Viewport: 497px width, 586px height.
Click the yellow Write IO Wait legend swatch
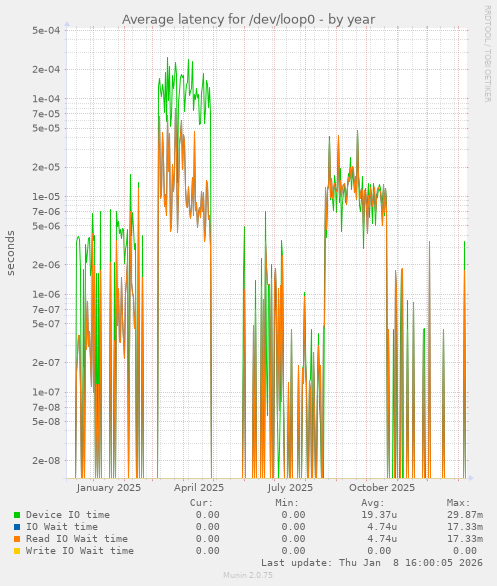pyautogui.click(x=17, y=551)
